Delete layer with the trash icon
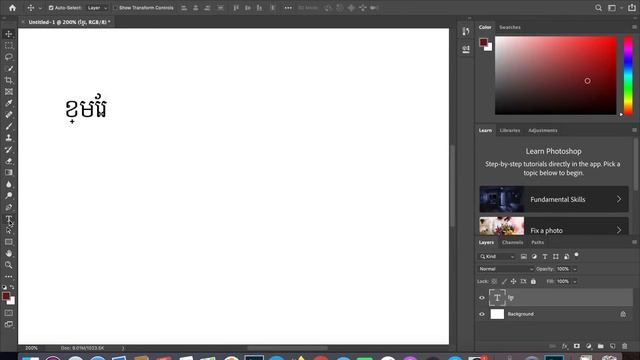640x360 pixels. click(624, 346)
